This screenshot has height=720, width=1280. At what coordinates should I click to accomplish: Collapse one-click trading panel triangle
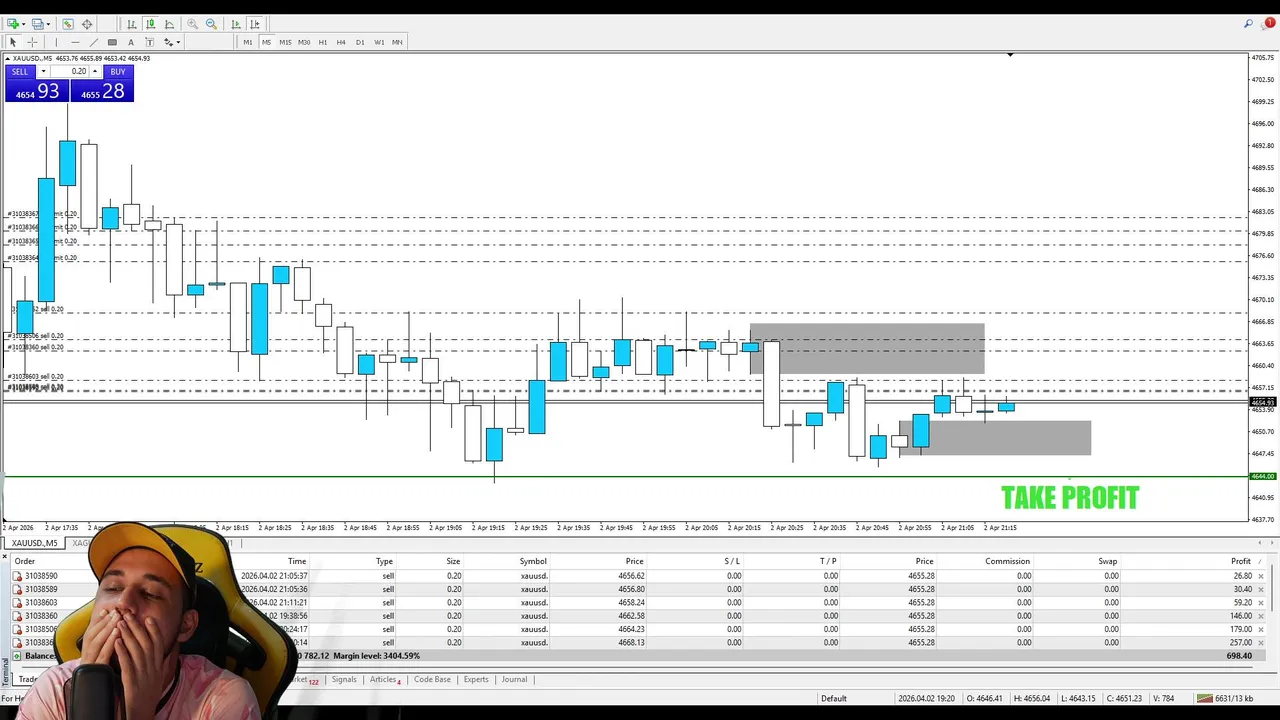click(8, 58)
